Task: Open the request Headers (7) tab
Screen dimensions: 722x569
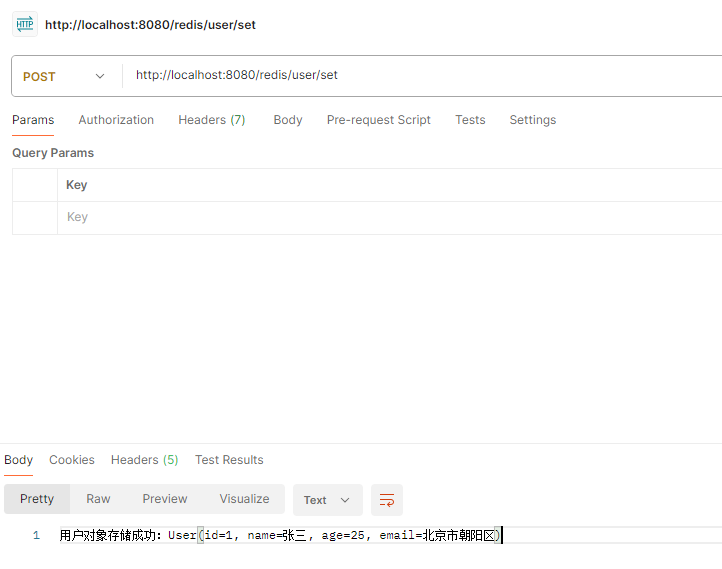Action: [x=212, y=120]
